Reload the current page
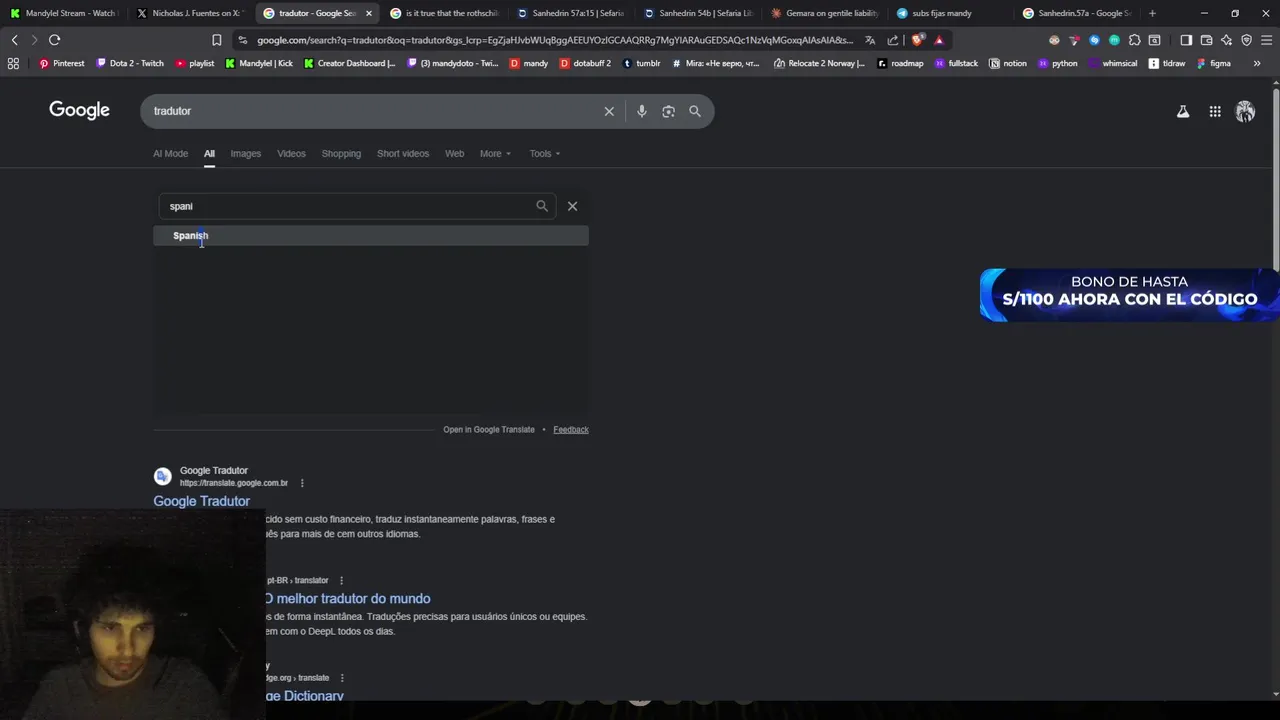 [x=54, y=40]
